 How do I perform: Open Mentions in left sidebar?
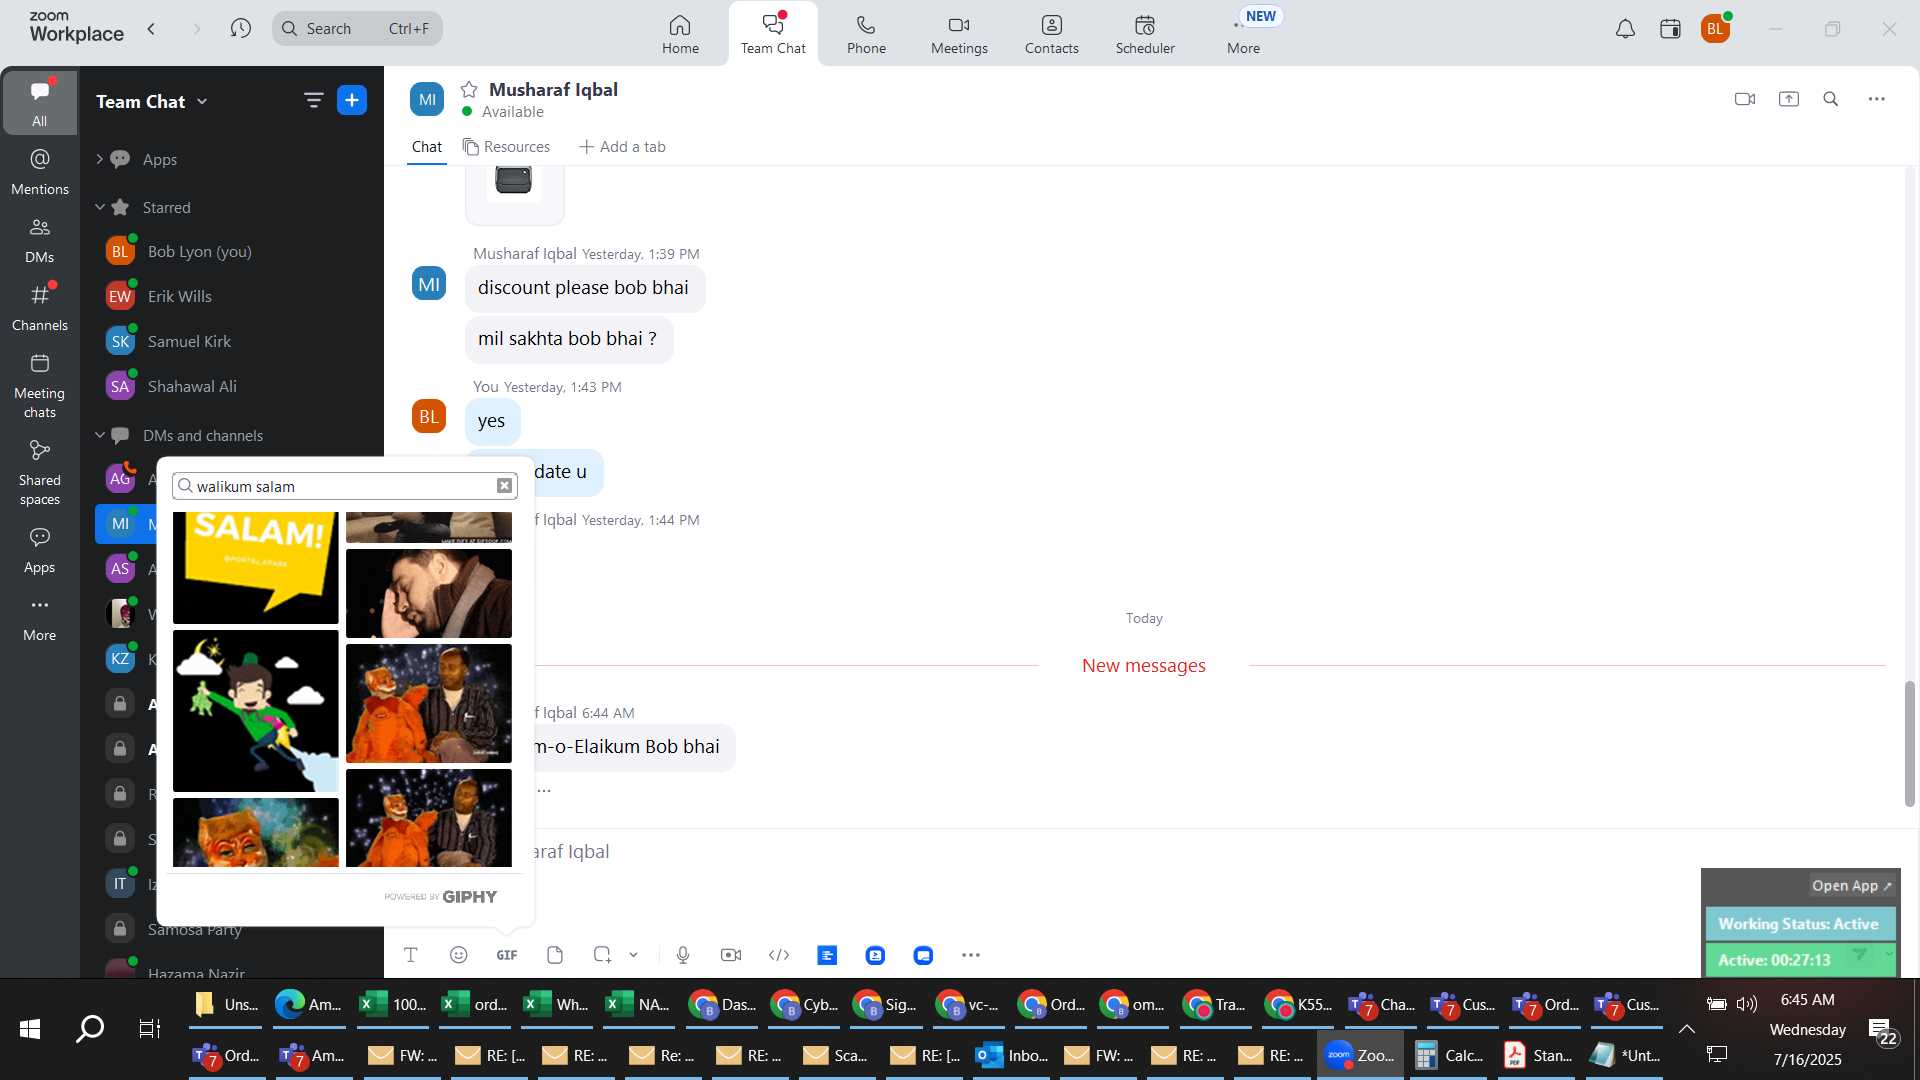click(x=39, y=171)
